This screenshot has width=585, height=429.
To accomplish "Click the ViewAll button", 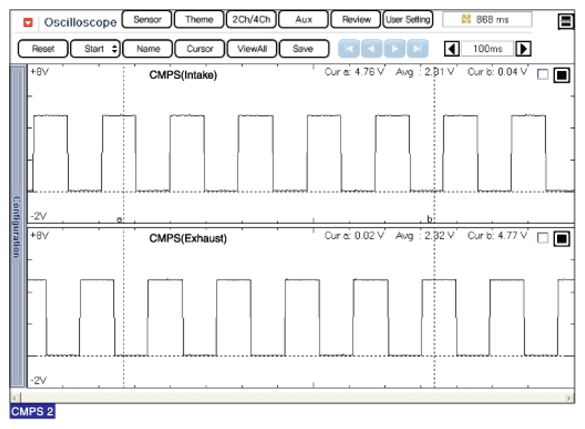I will 252,49.
